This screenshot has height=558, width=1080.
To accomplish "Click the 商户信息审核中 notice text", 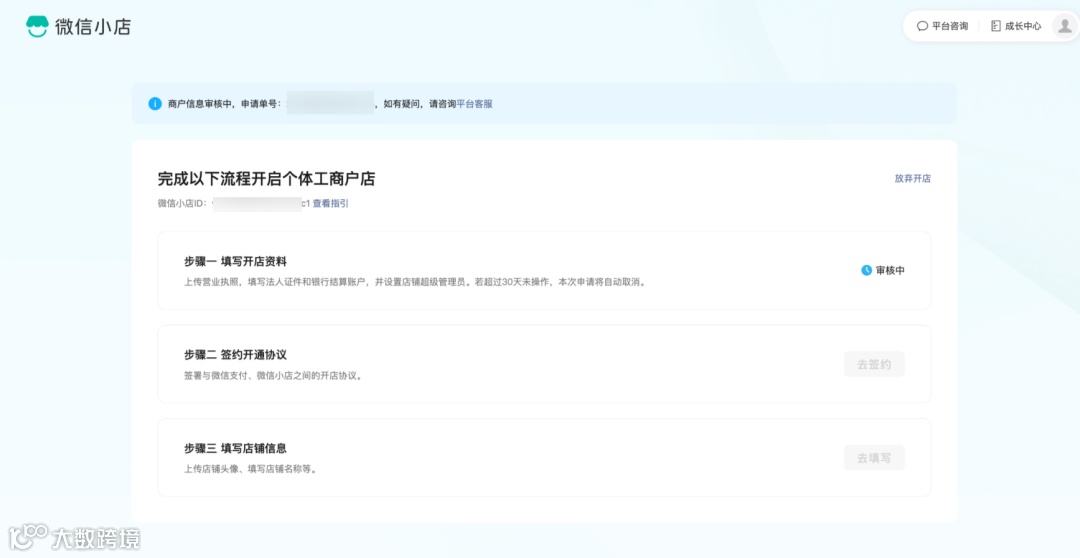I will (200, 104).
